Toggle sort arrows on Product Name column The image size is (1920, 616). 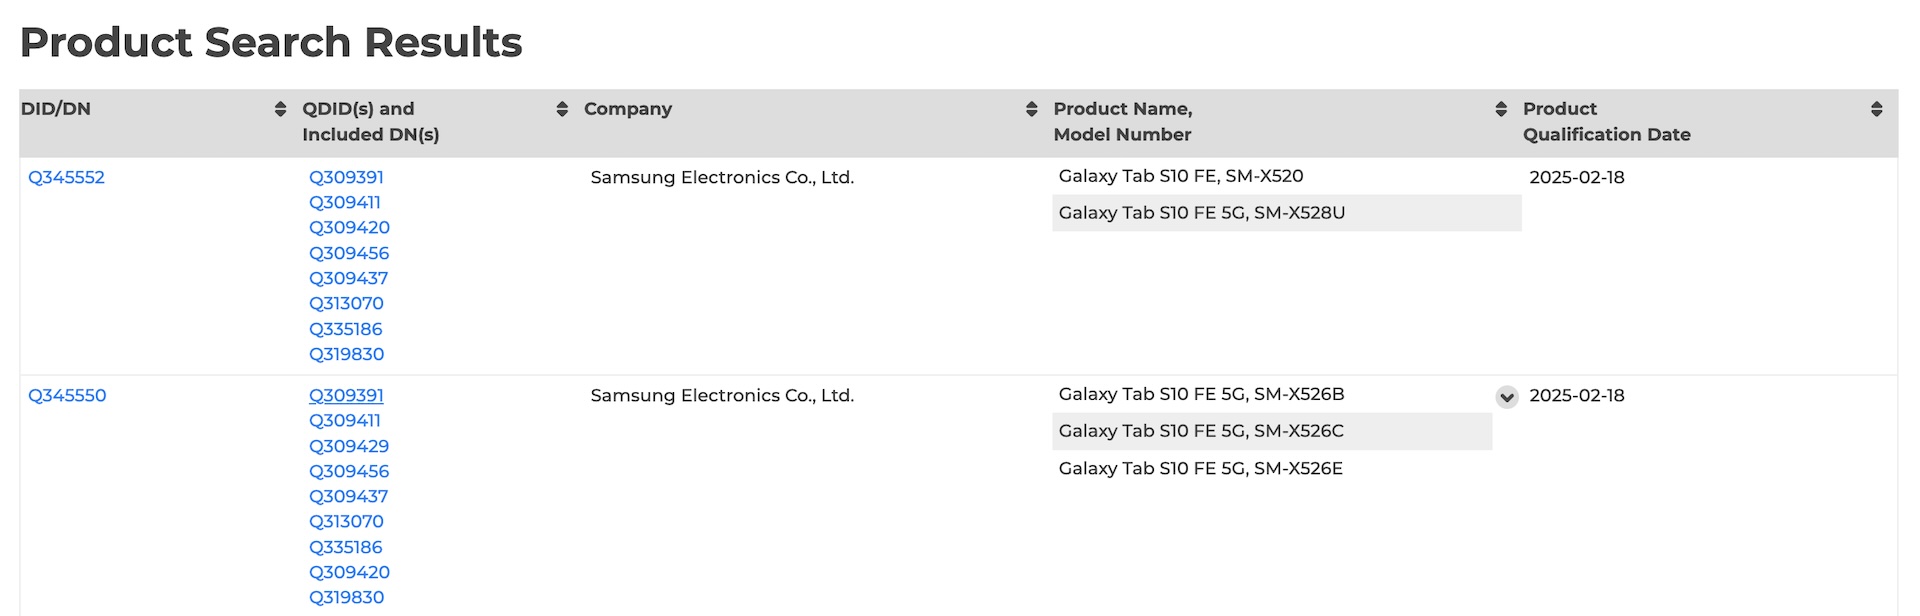1501,109
